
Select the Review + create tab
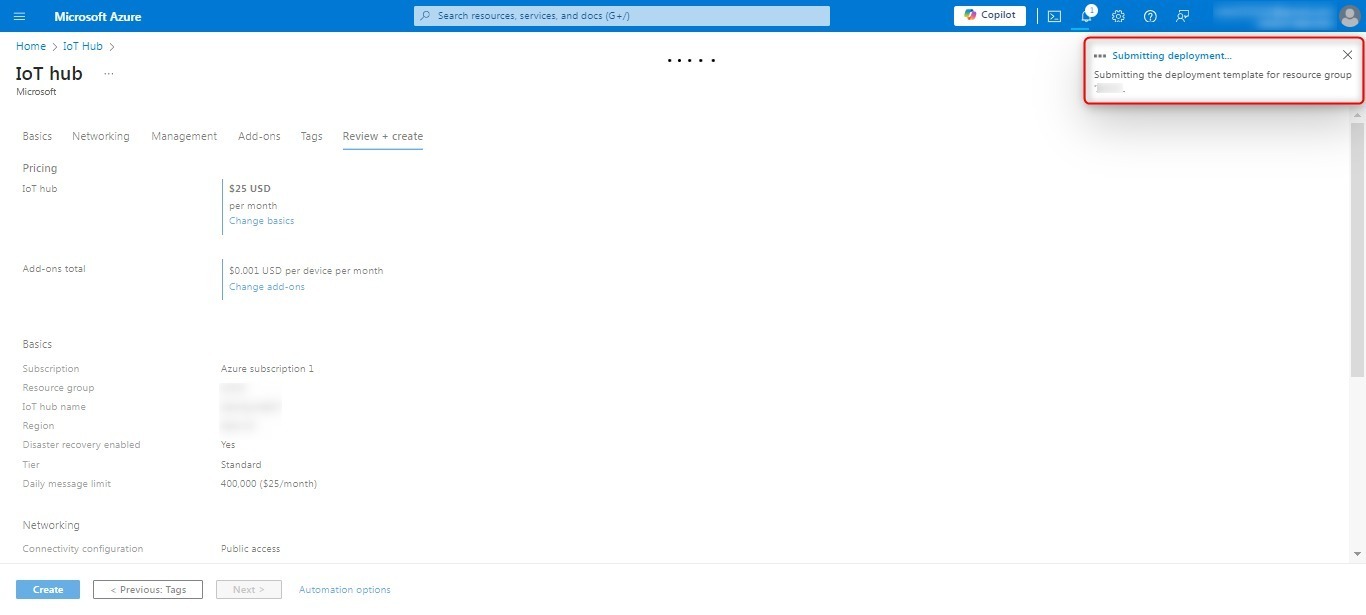pos(383,136)
